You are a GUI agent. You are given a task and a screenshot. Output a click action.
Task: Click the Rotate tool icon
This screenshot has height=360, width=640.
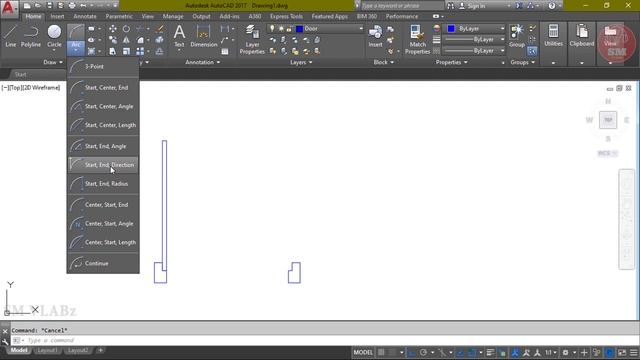126,29
